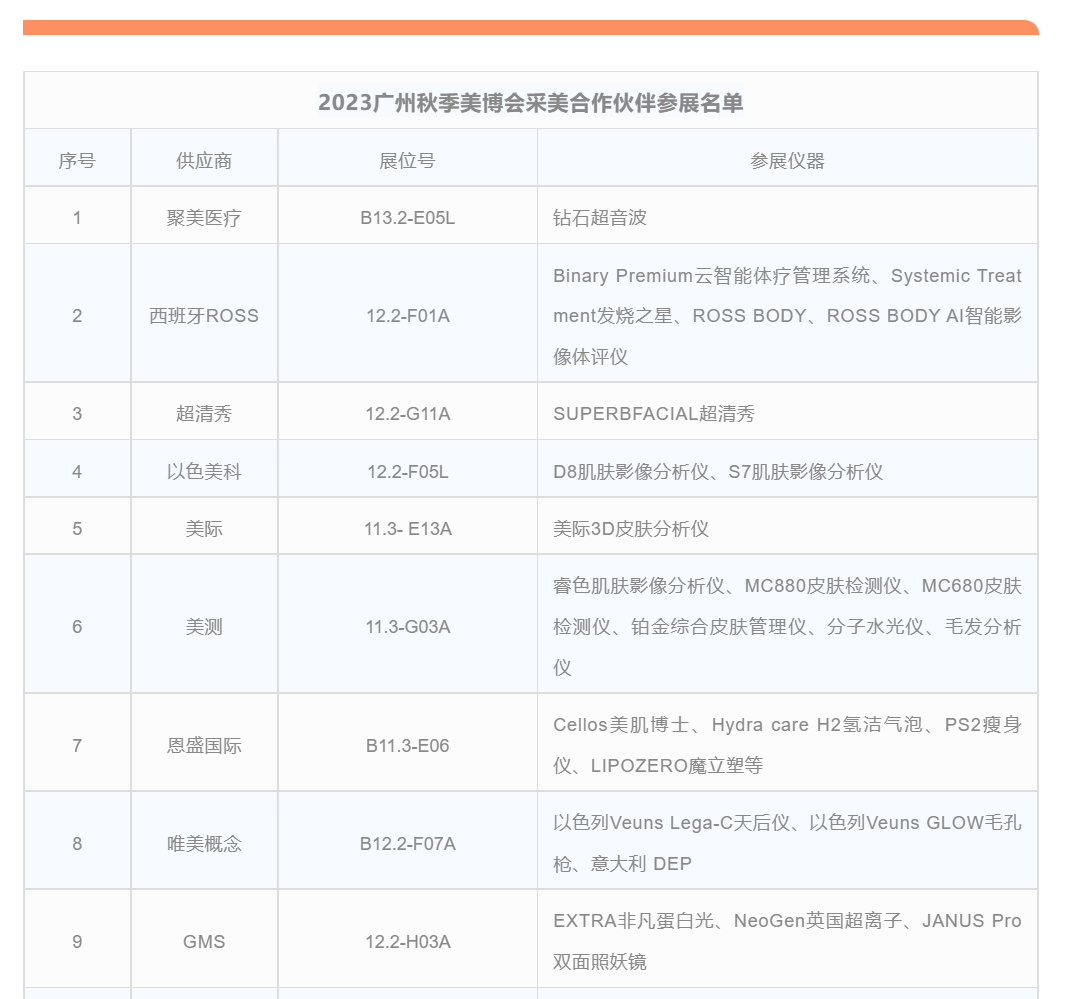Click the 供应商 column header
Image resolution: width=1076 pixels, height=999 pixels.
204,161
